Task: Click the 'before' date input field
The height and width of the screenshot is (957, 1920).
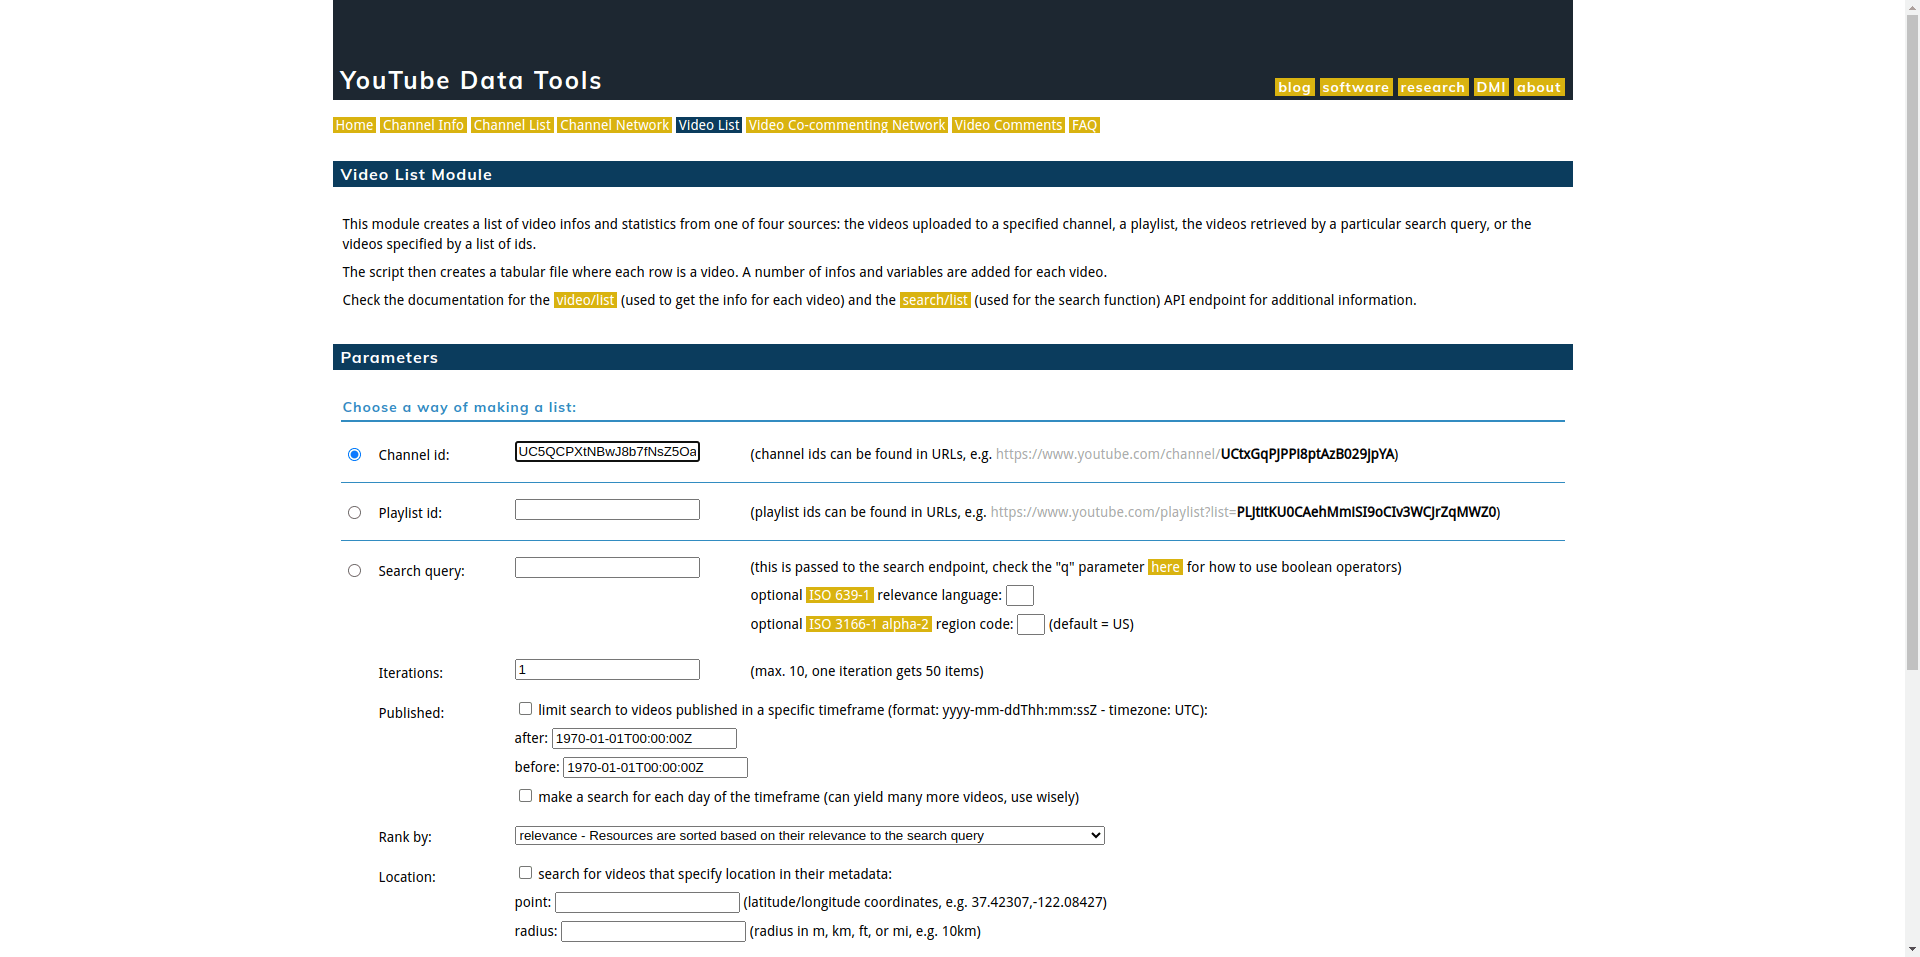Action: pyautogui.click(x=654, y=767)
